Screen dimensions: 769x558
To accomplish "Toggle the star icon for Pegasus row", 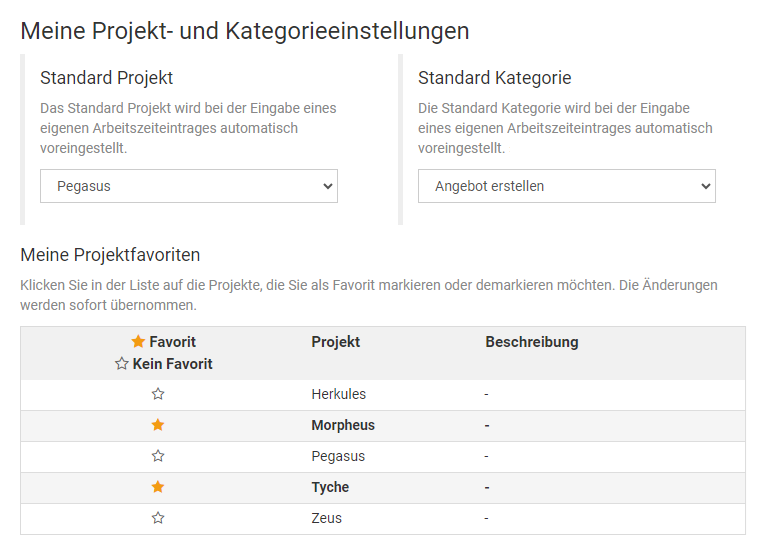I will click(158, 457).
